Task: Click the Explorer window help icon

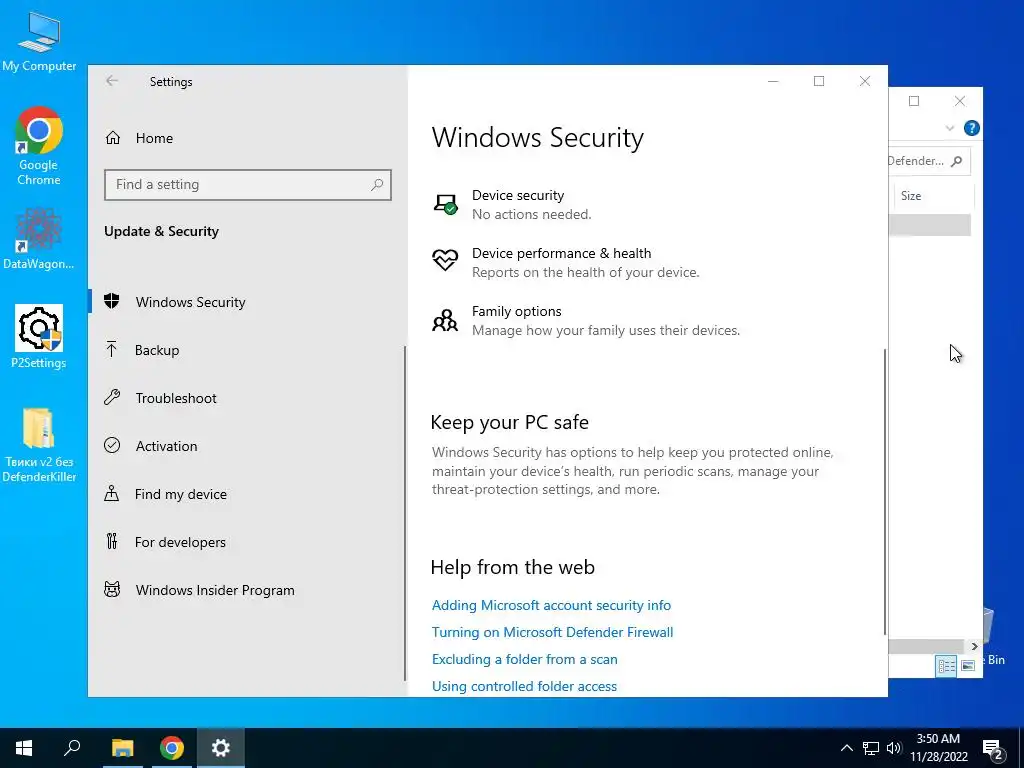Action: point(971,128)
